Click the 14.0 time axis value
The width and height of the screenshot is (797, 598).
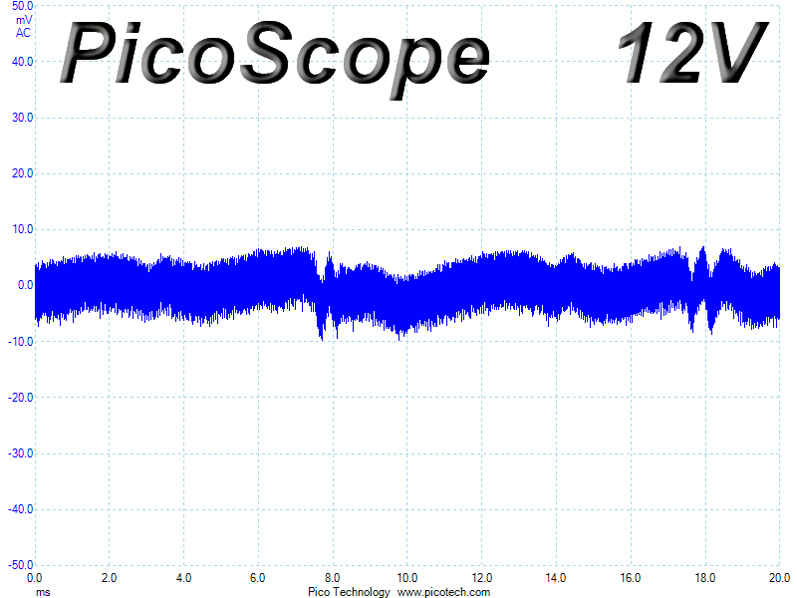(556, 578)
